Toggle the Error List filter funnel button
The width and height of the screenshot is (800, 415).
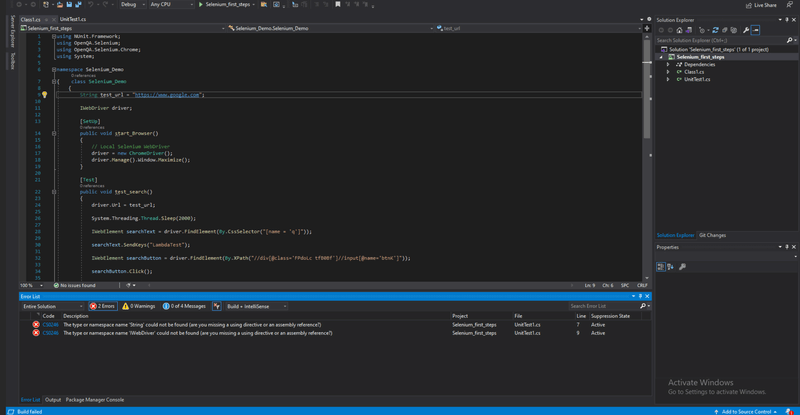point(217,306)
